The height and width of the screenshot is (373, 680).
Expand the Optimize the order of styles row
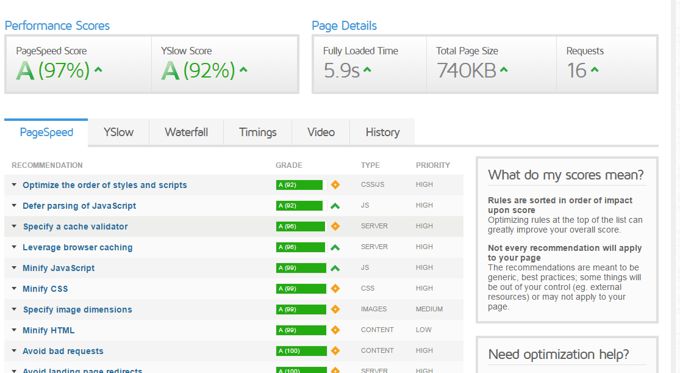pos(14,185)
